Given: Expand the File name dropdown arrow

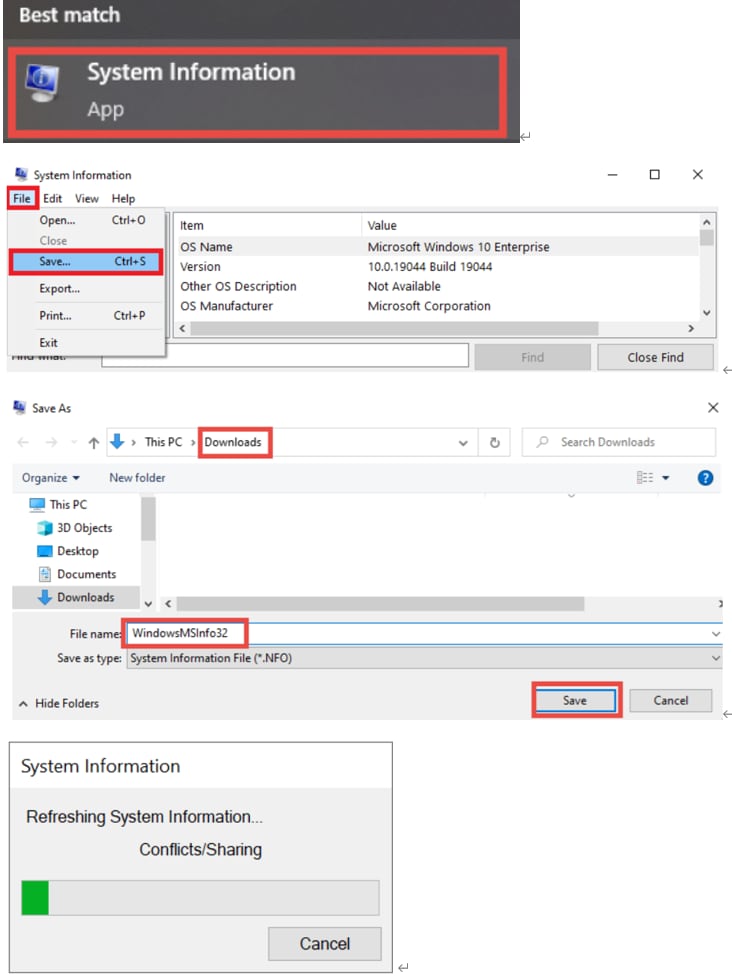Looking at the screenshot, I should tap(715, 634).
